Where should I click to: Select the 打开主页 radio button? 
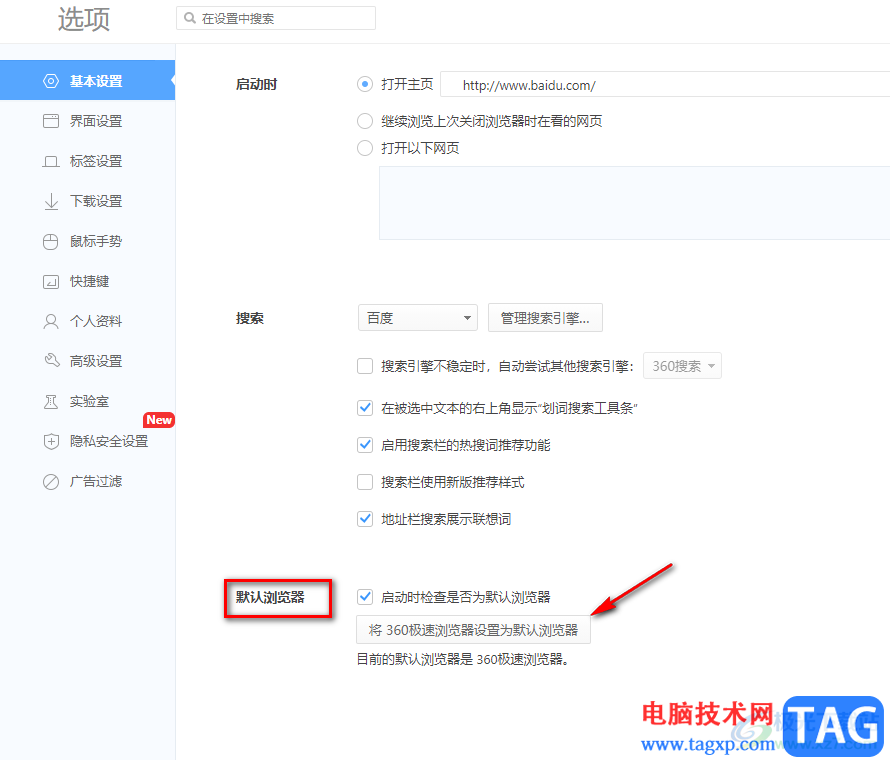(x=364, y=85)
